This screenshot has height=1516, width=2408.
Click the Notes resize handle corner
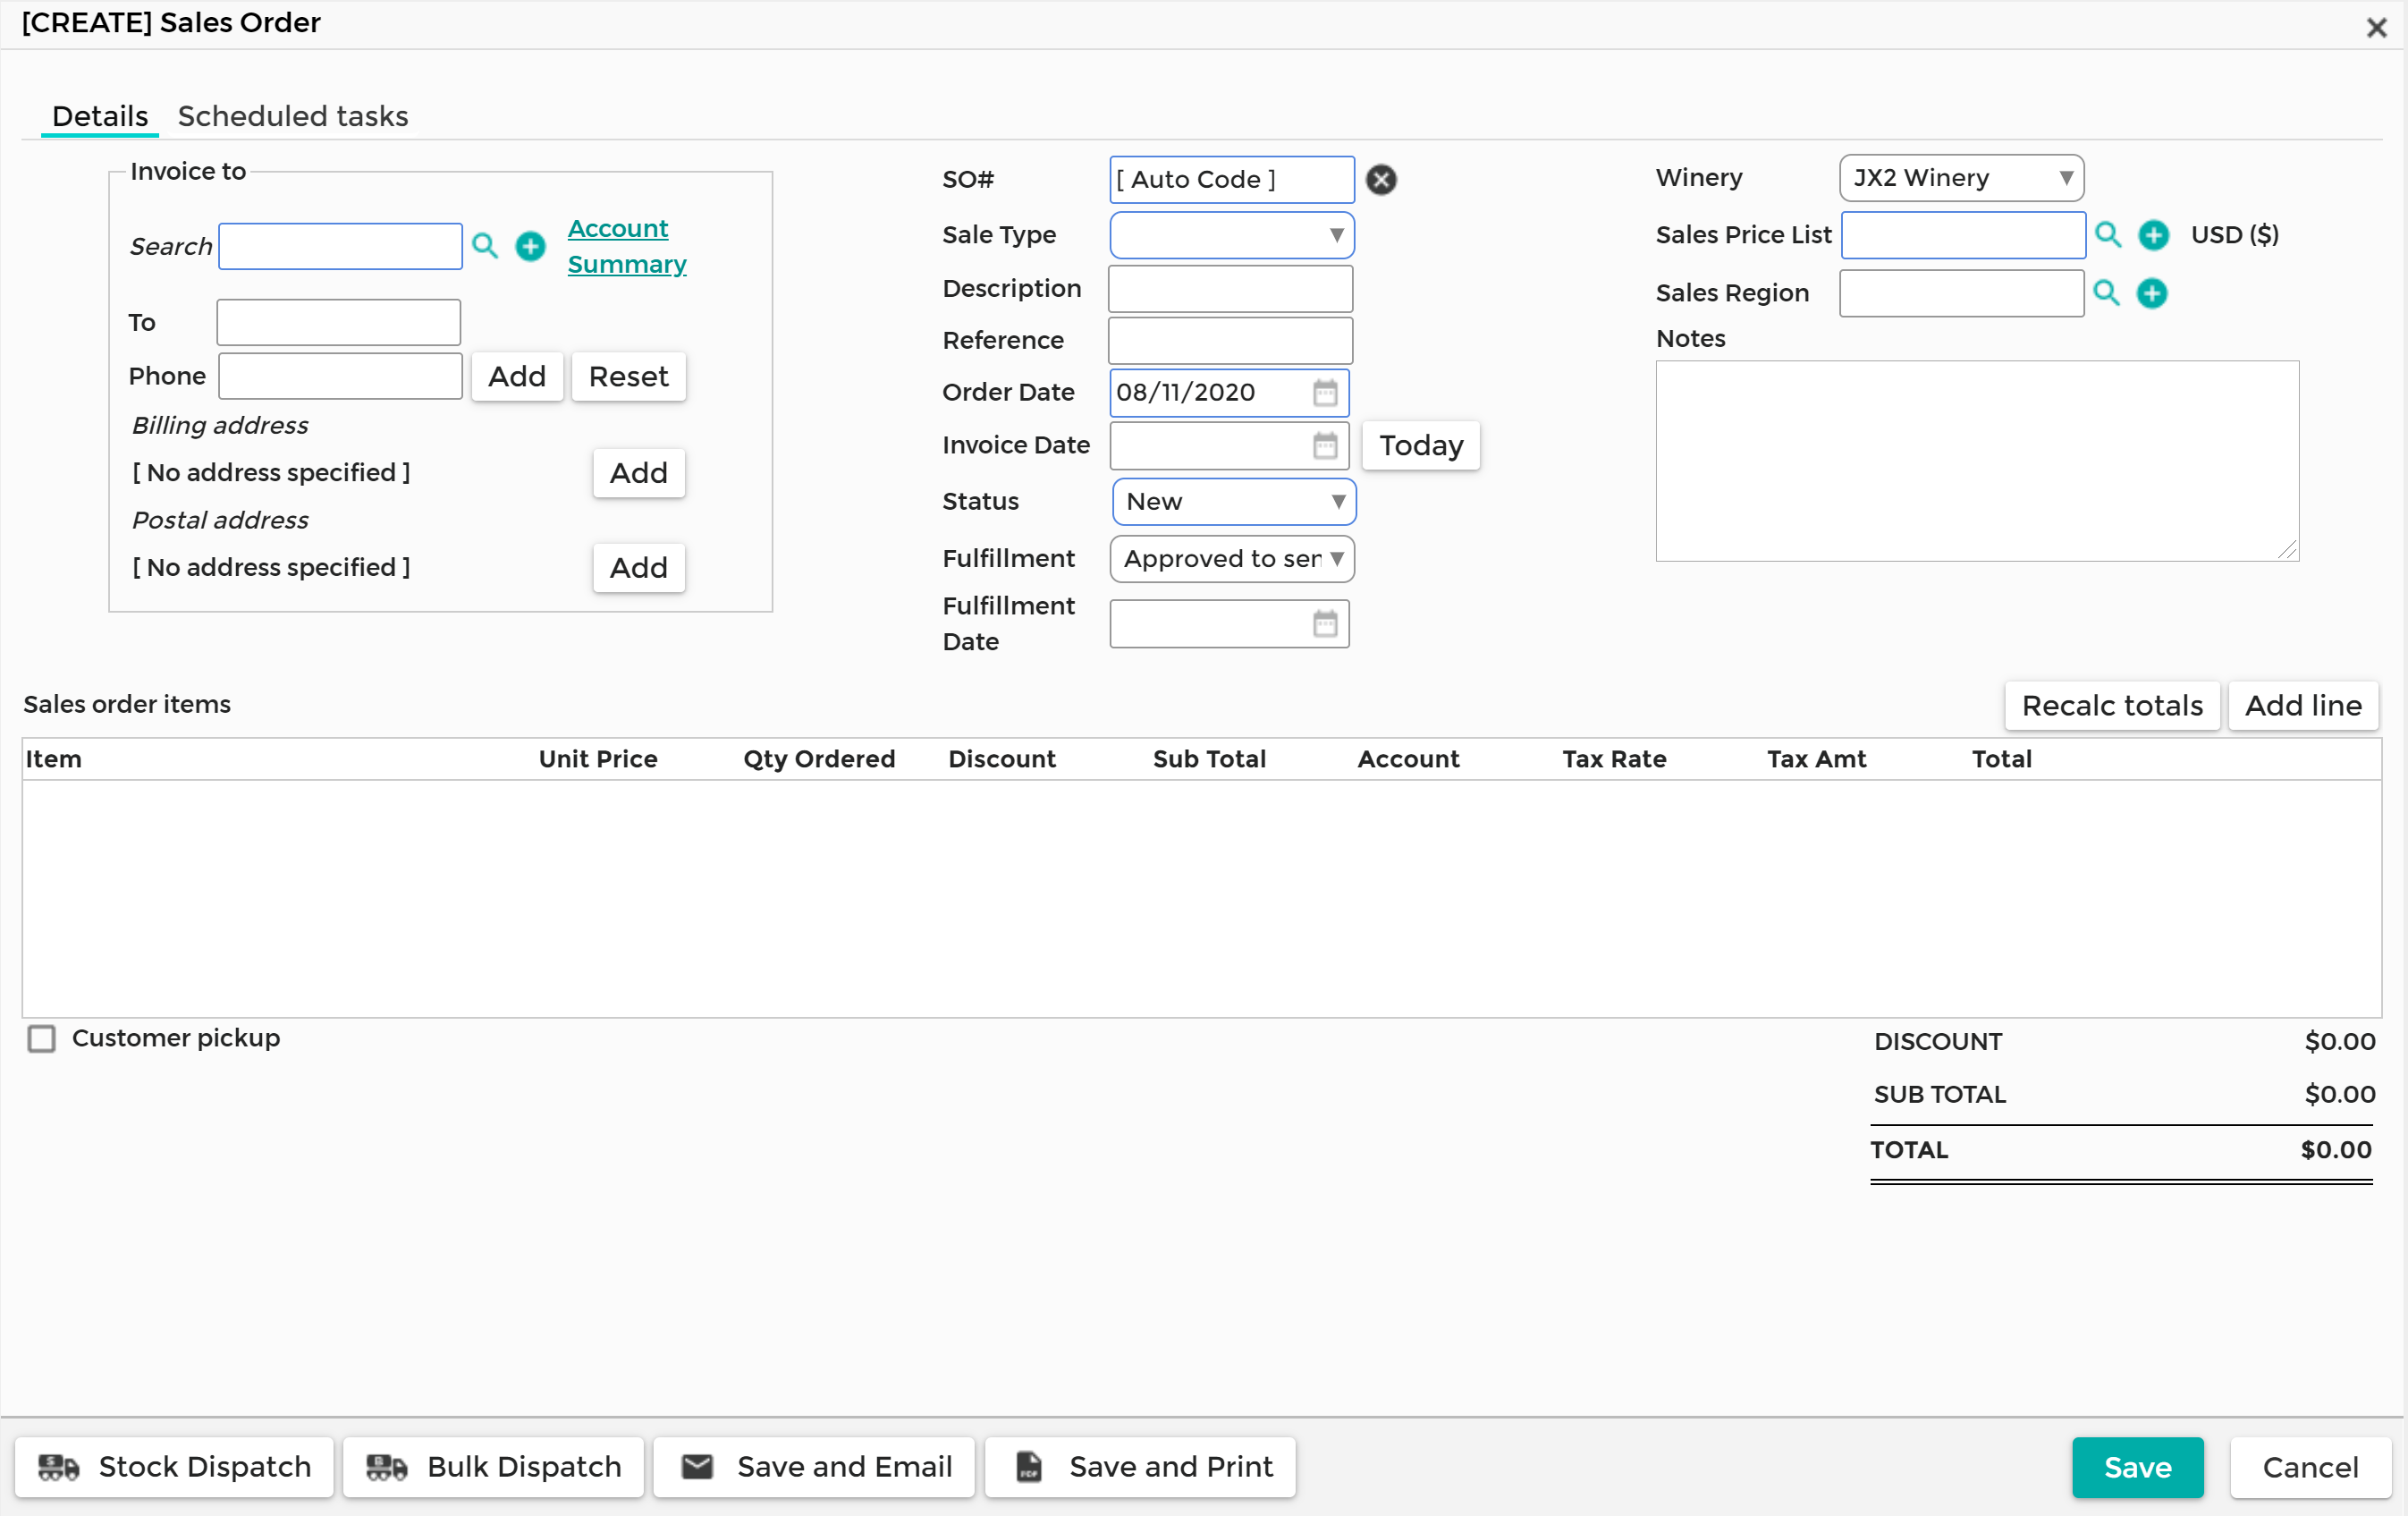[x=2287, y=549]
